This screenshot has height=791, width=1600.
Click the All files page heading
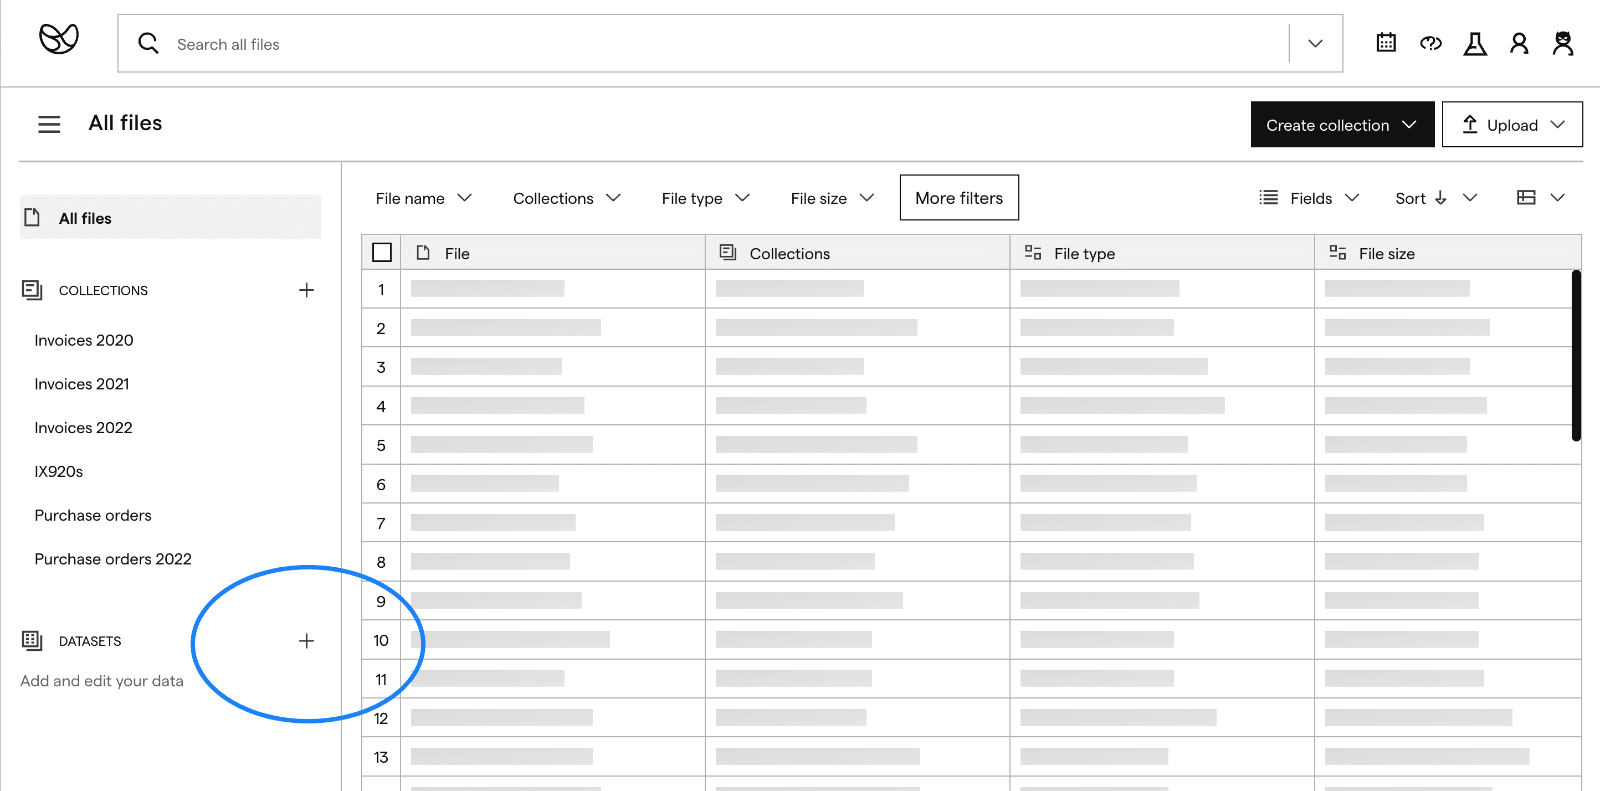(125, 123)
